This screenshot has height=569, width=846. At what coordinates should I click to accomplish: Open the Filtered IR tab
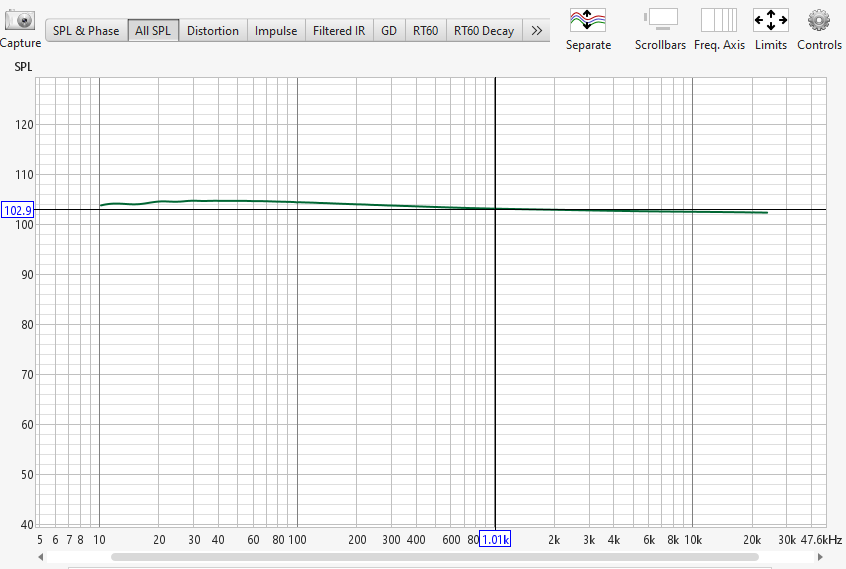[339, 31]
